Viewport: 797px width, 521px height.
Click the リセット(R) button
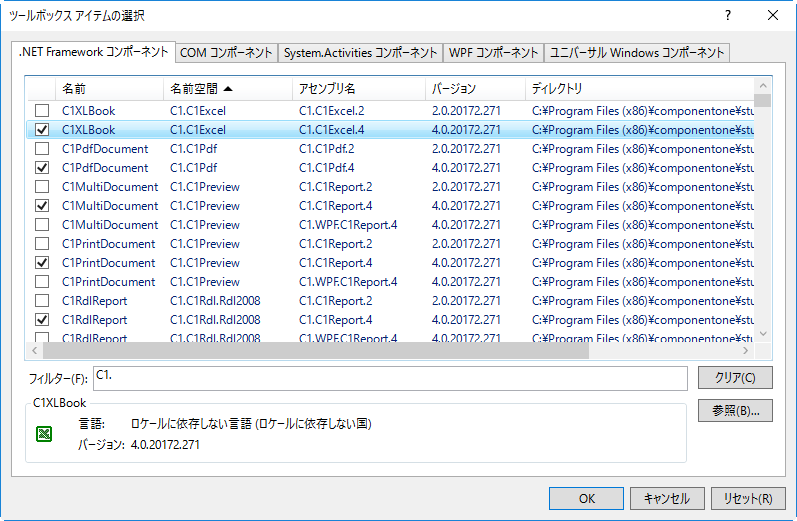tap(748, 498)
